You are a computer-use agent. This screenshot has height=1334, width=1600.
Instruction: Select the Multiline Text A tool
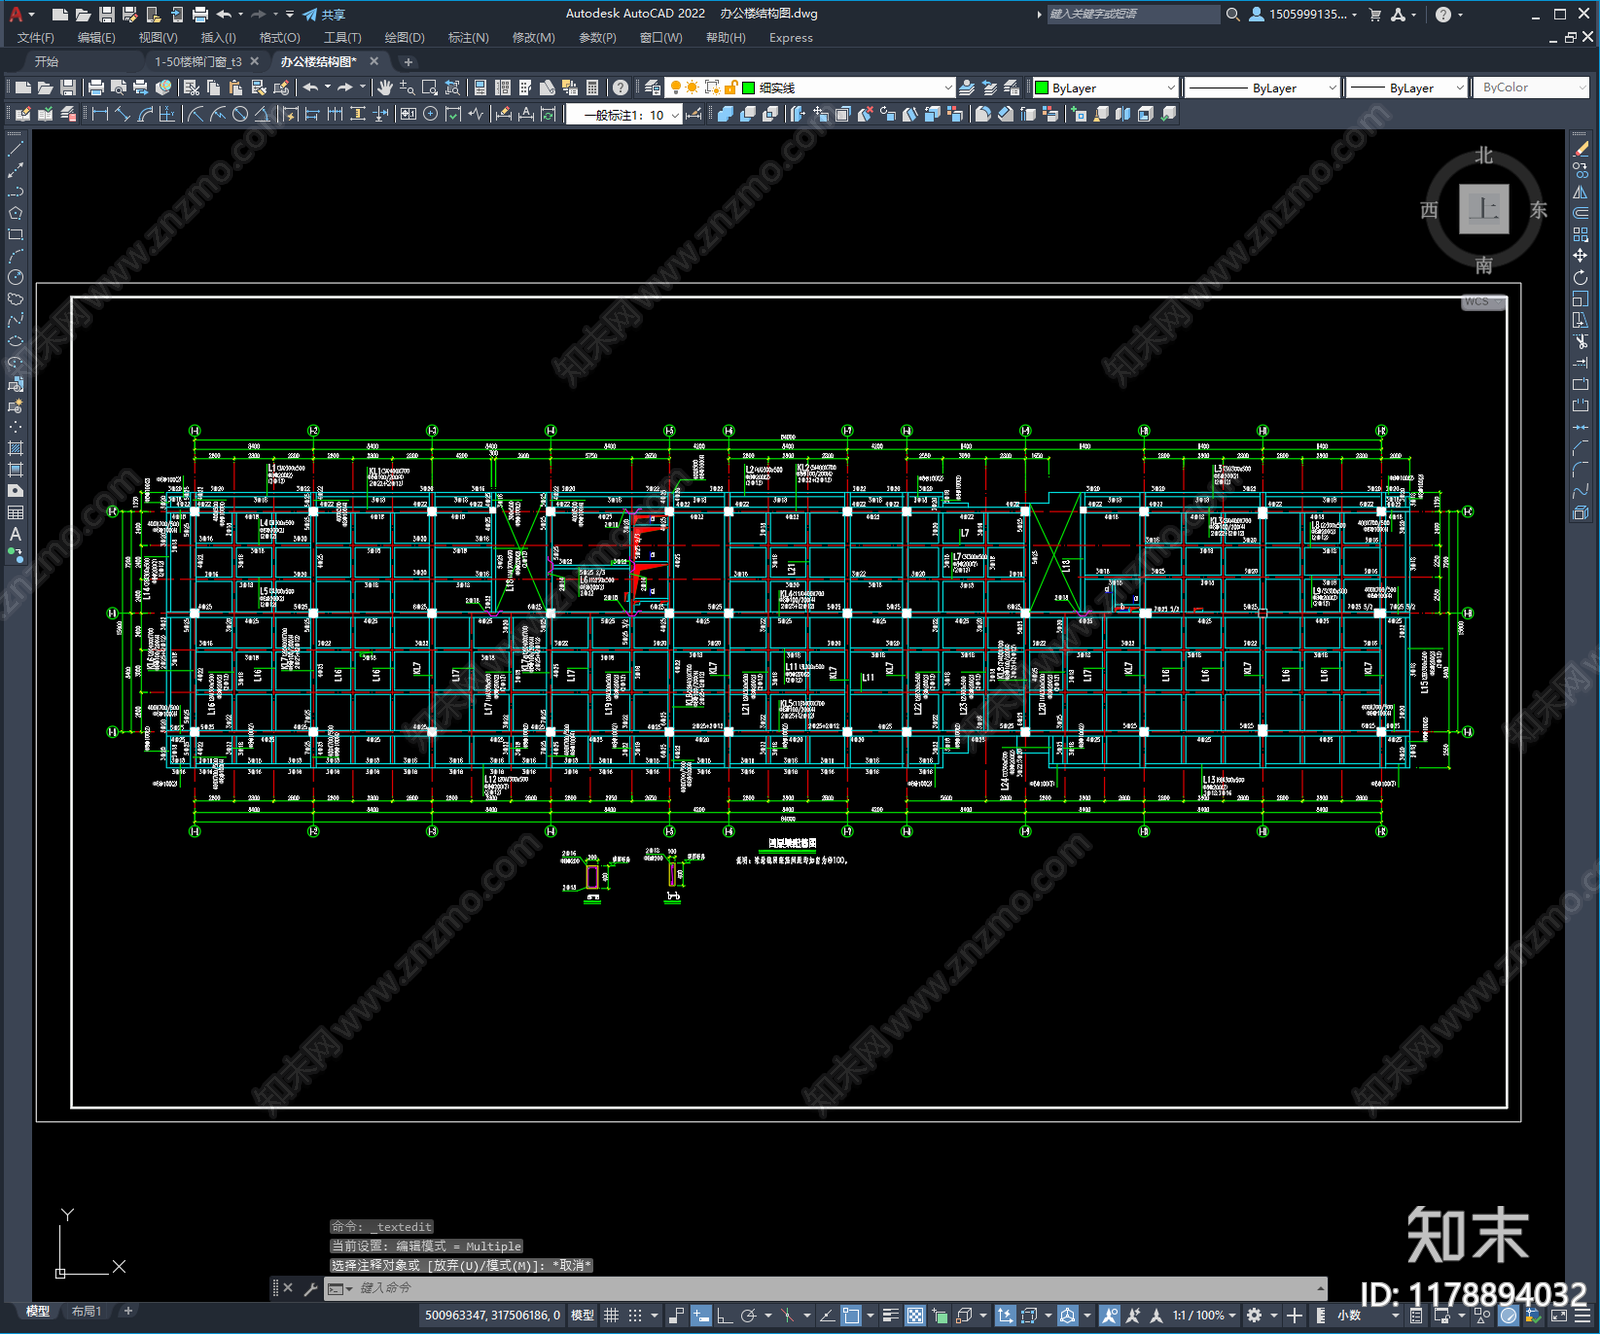pos(15,534)
